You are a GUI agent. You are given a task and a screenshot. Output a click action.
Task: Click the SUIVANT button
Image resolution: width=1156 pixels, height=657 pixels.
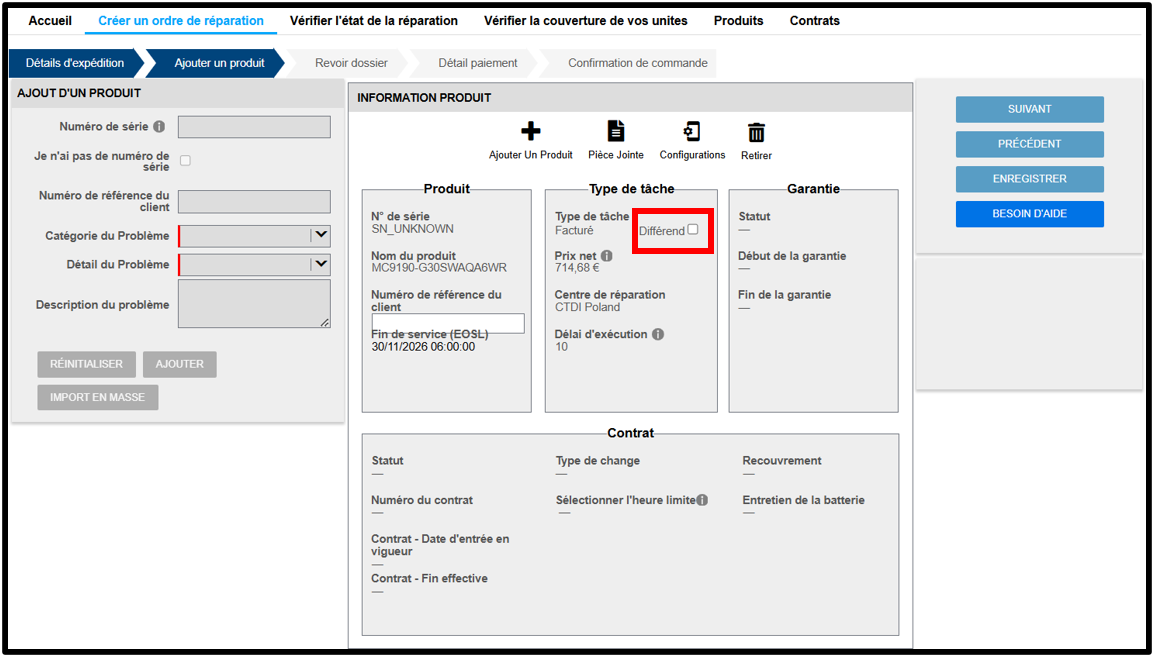click(1030, 109)
